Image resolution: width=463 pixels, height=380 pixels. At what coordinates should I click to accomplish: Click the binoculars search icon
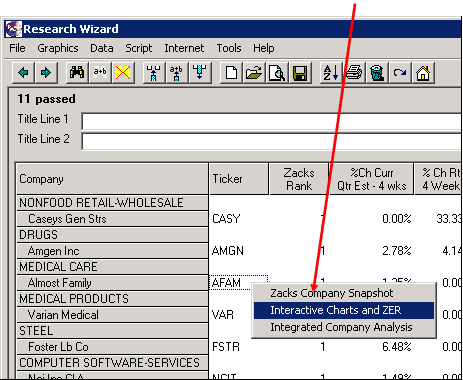pos(77,72)
